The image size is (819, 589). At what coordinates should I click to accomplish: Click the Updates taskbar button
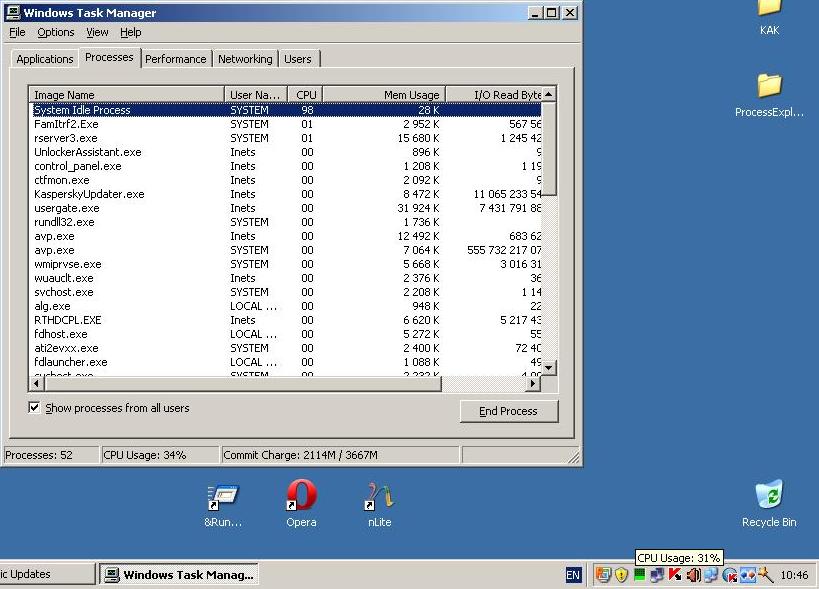point(46,574)
